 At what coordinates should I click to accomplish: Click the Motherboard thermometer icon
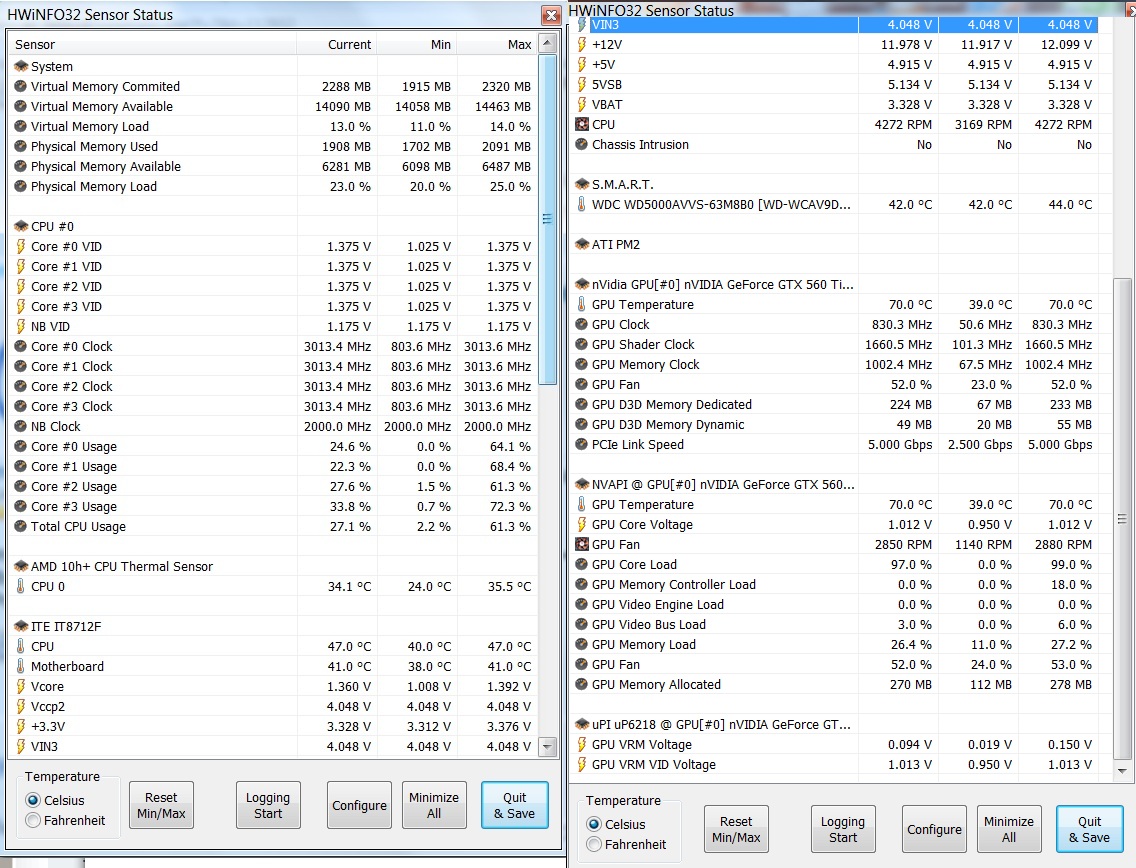tap(20, 667)
